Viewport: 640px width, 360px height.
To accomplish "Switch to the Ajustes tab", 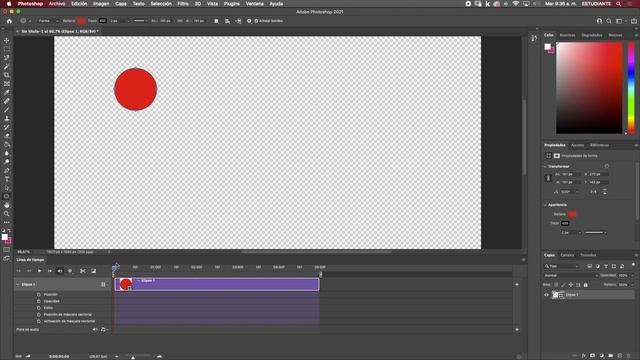I will [x=577, y=145].
